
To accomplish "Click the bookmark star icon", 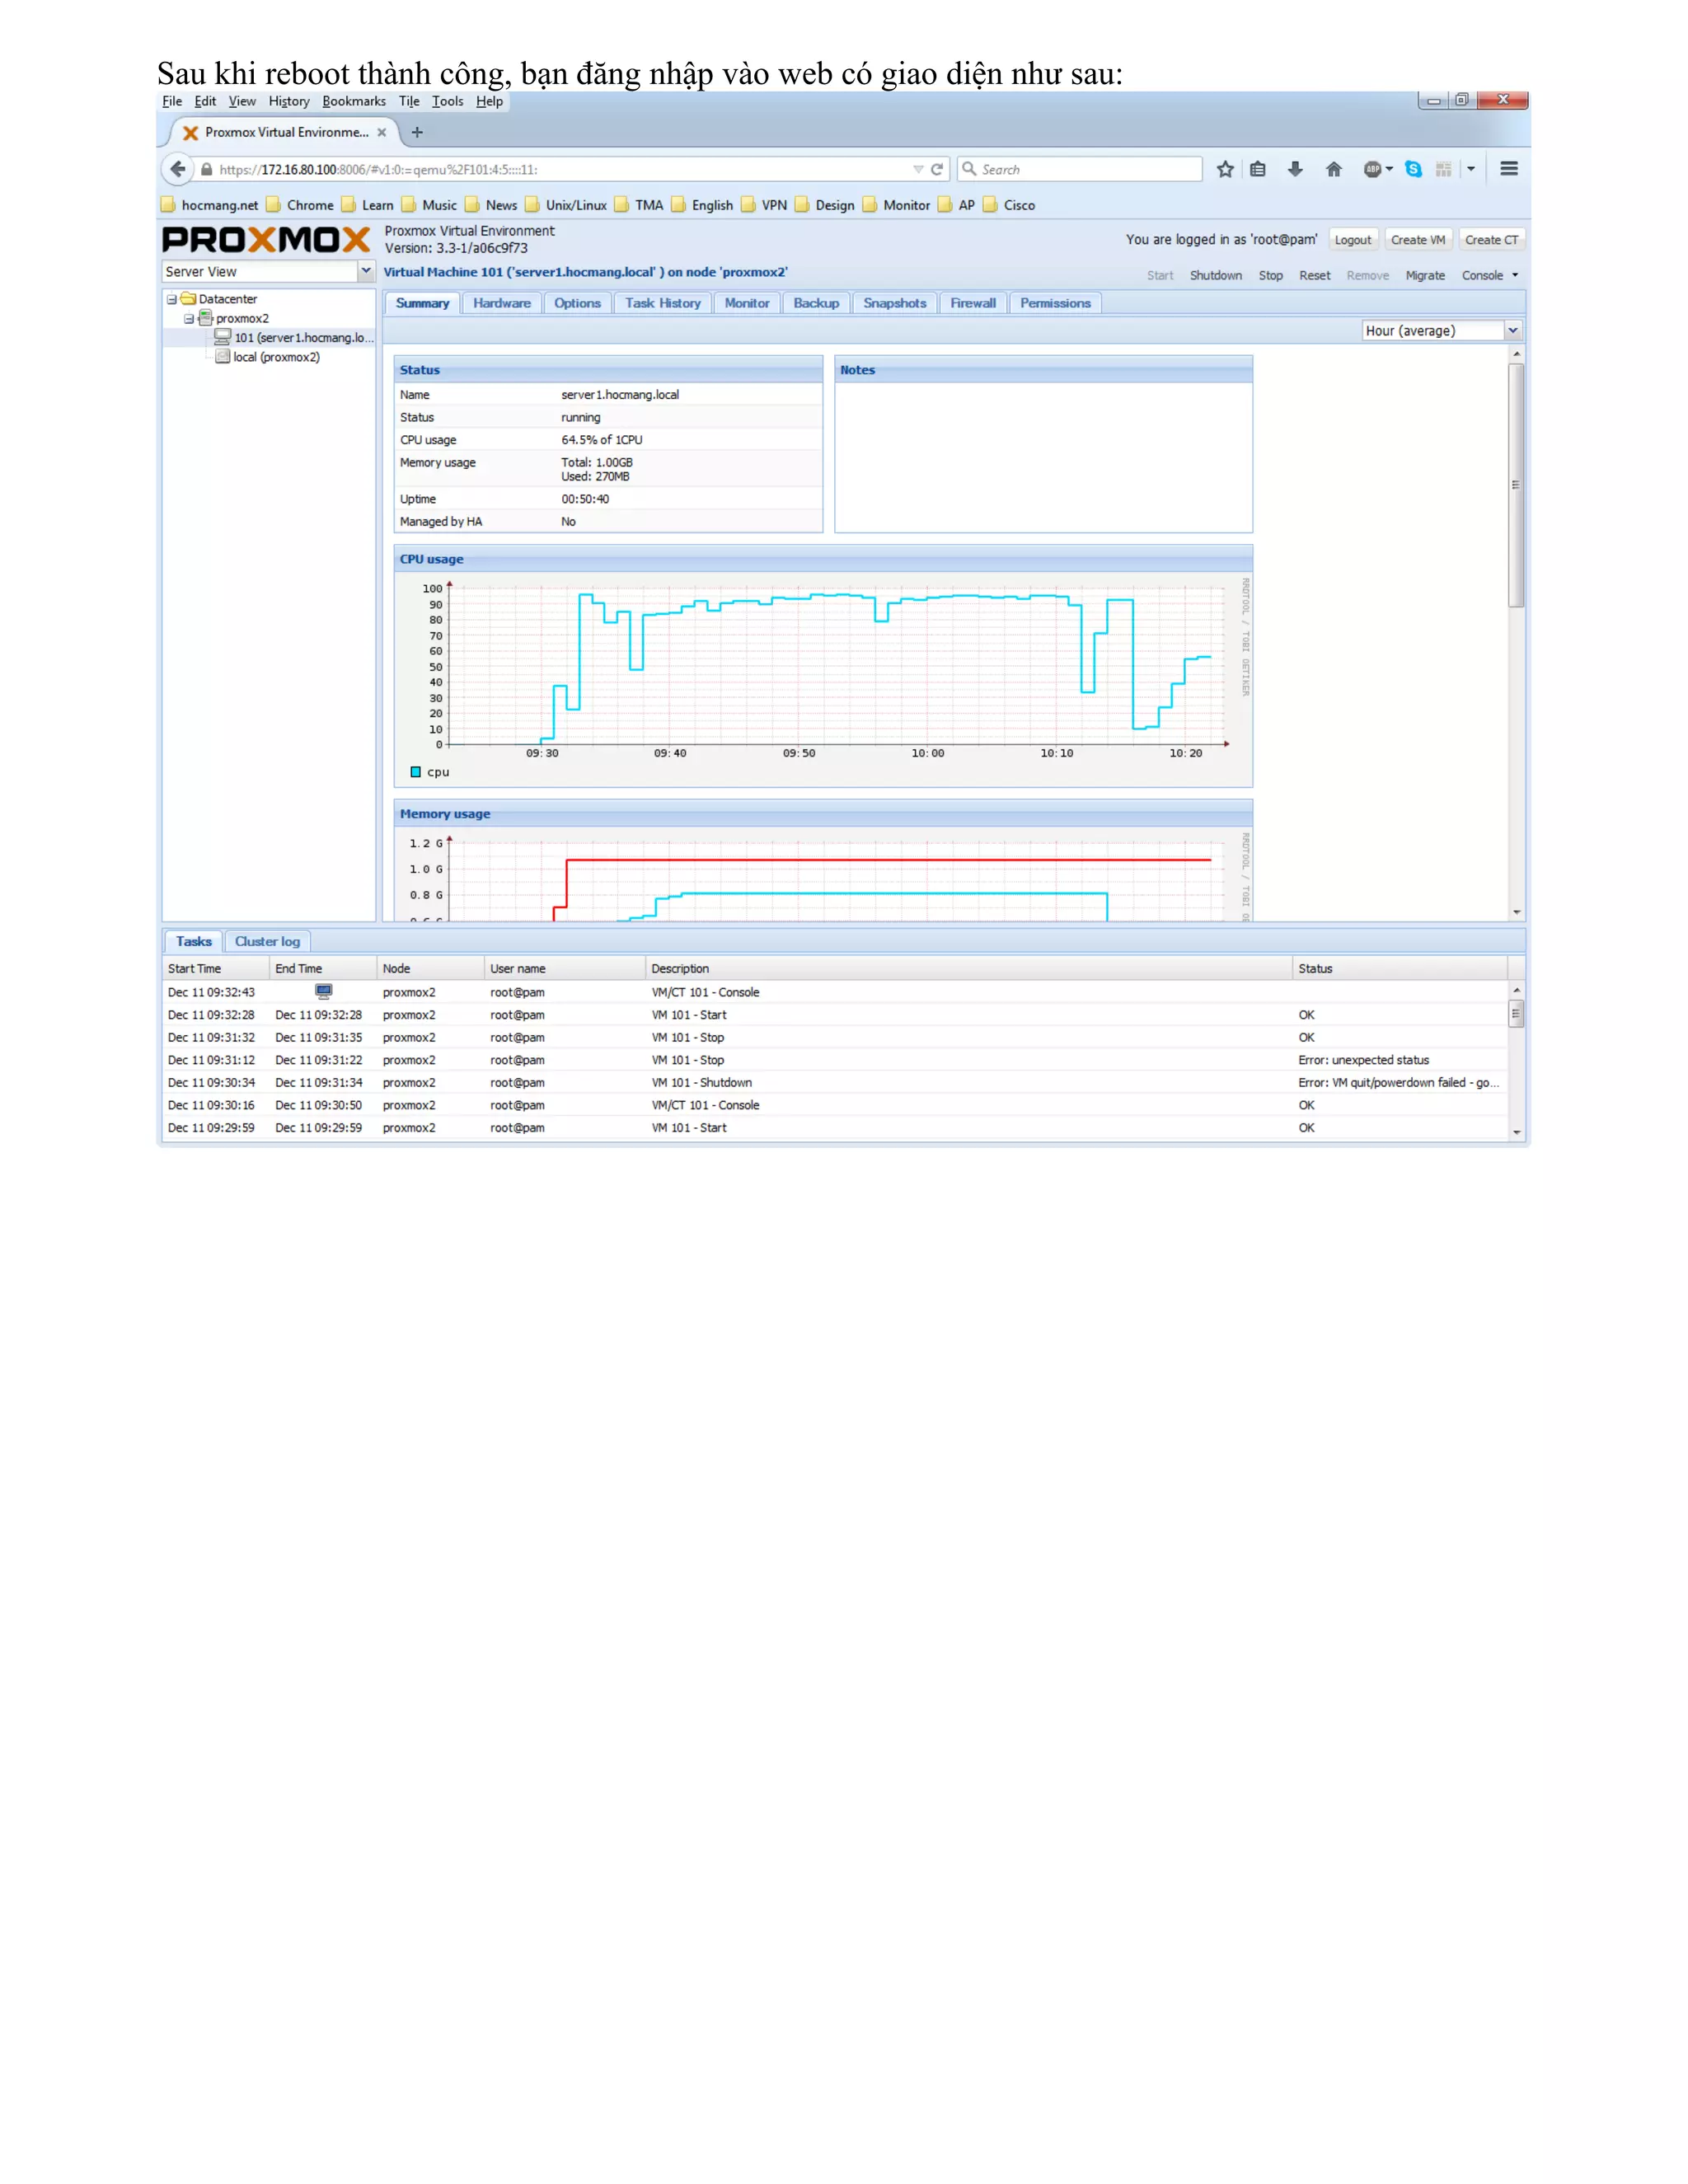I will tap(1225, 169).
